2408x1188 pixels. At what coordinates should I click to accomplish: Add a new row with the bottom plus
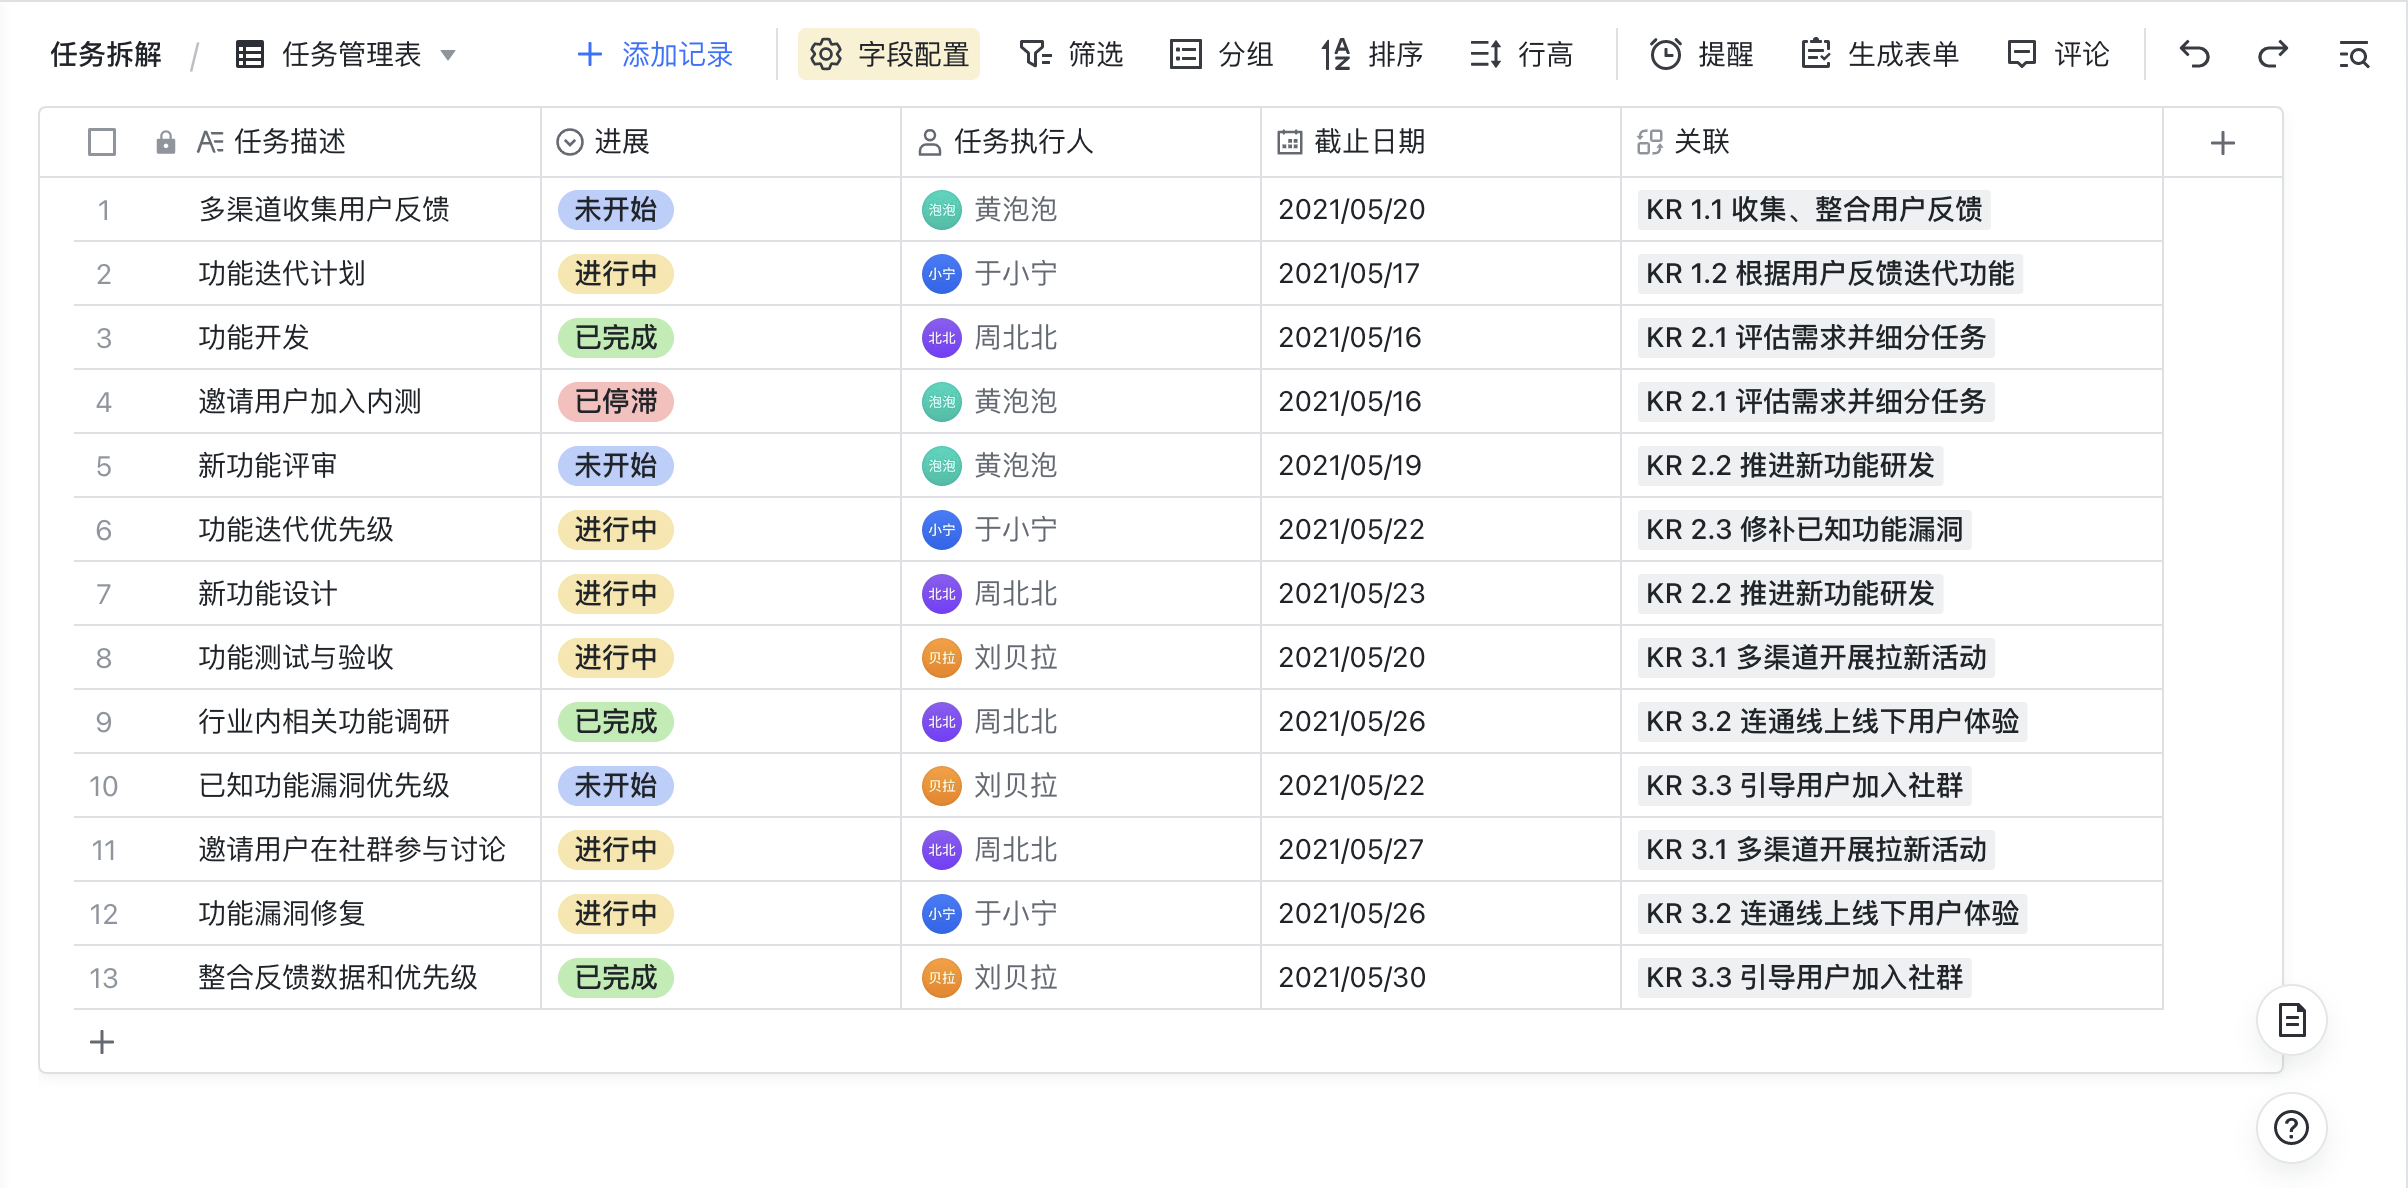pyautogui.click(x=101, y=1042)
